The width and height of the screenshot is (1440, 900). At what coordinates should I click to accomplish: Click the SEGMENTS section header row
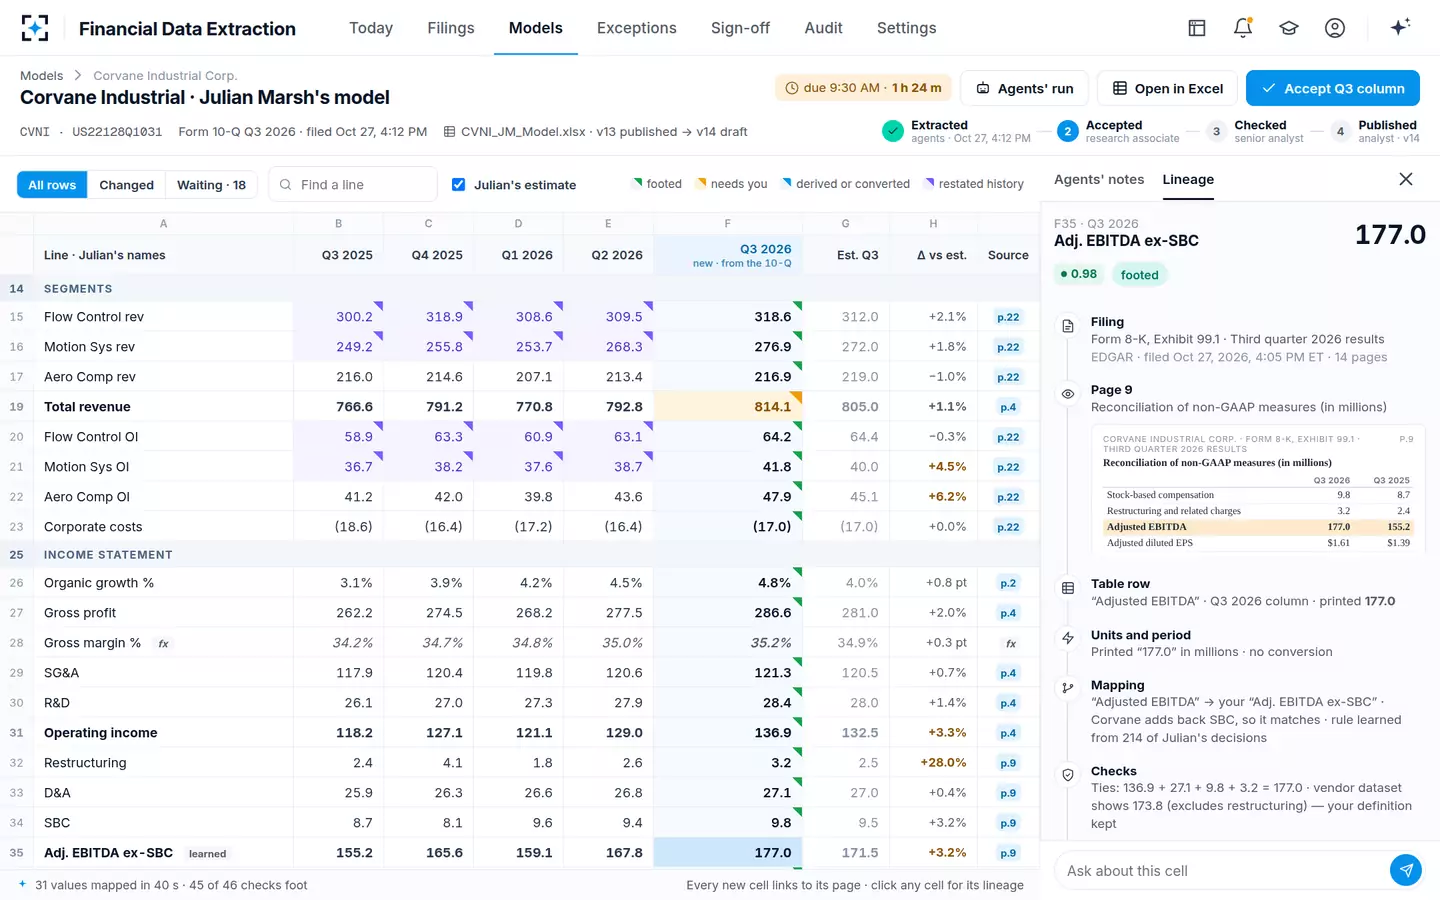(520, 288)
